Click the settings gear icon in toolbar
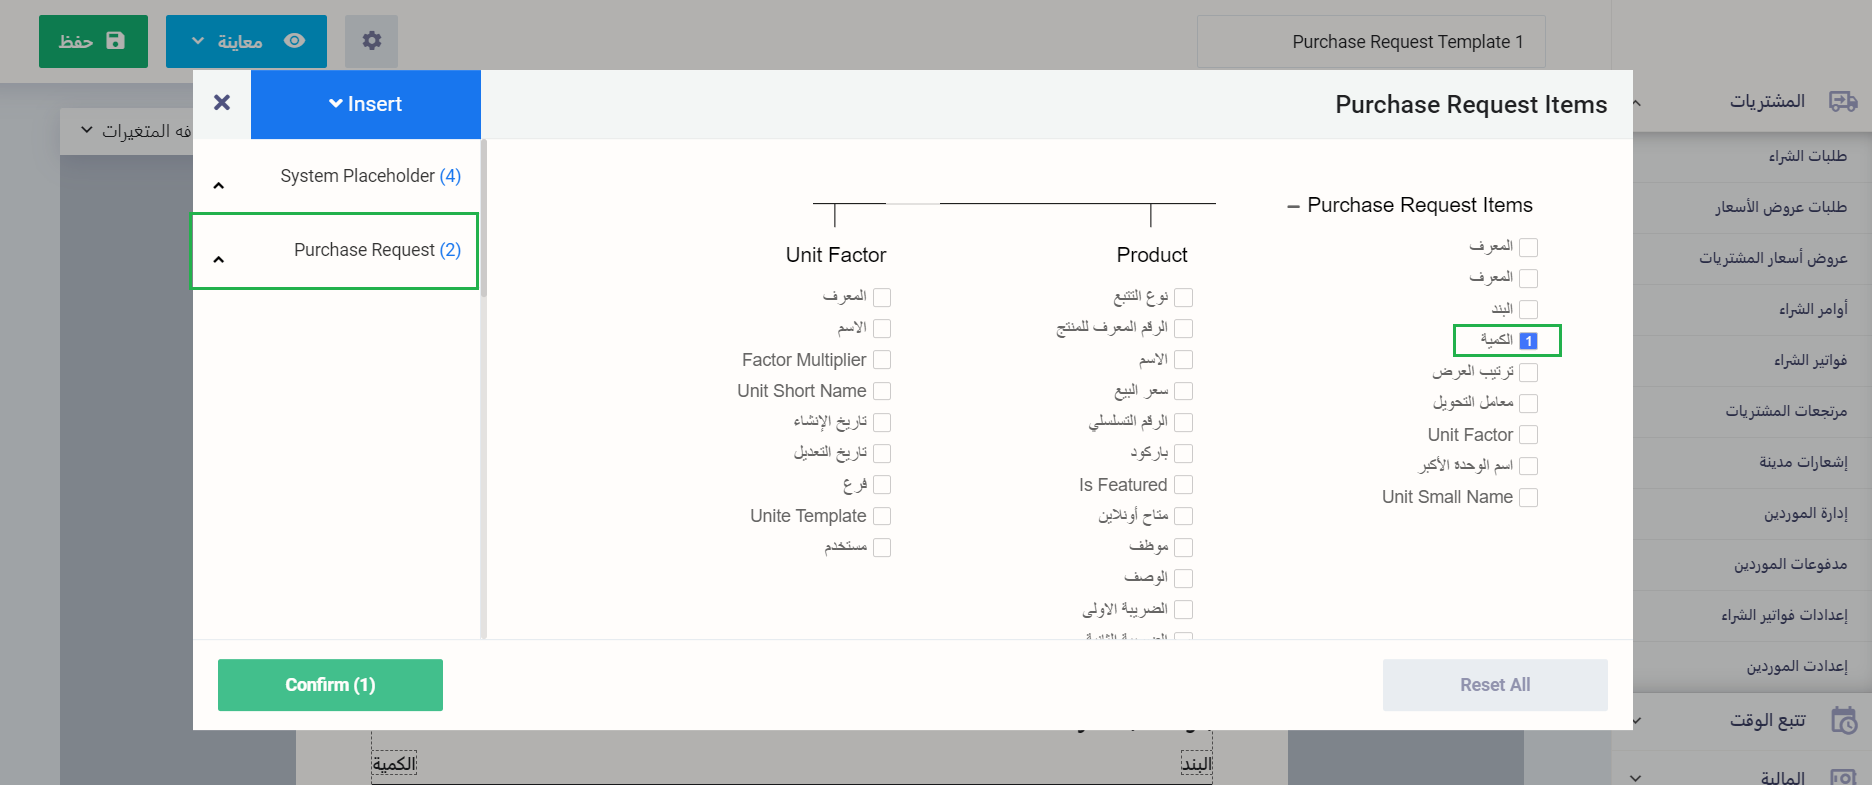 [371, 41]
